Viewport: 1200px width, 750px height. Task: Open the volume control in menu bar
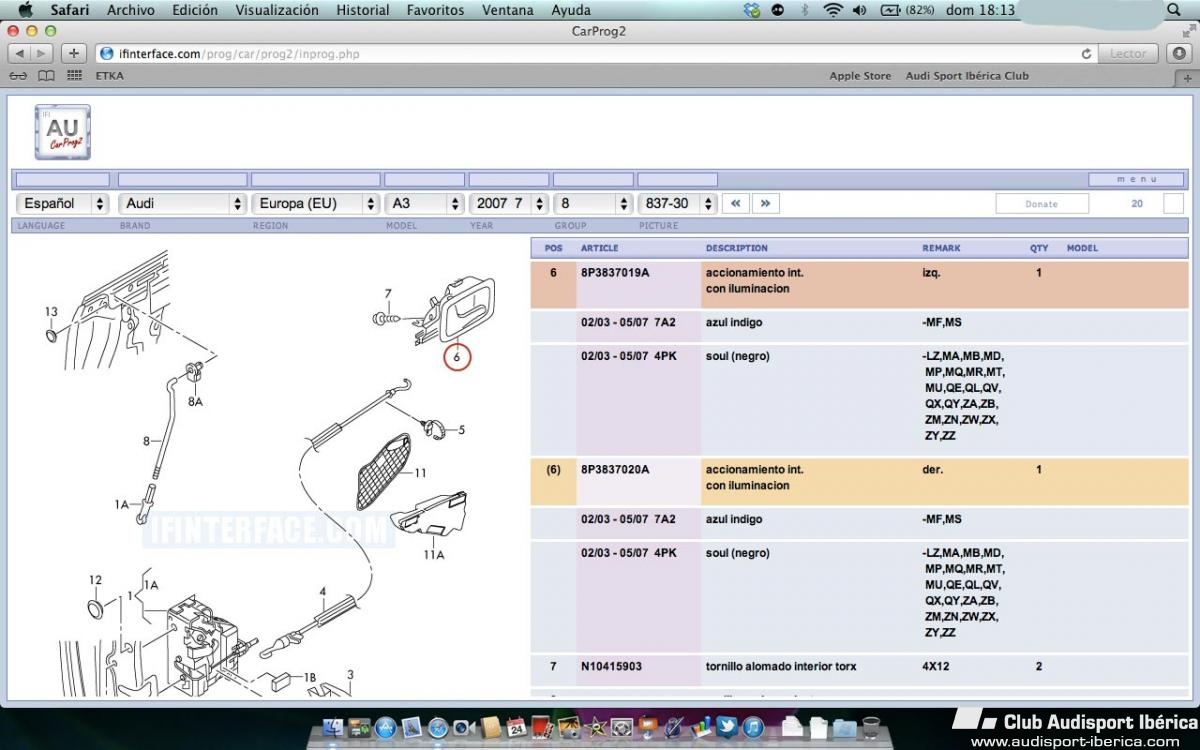pos(860,10)
